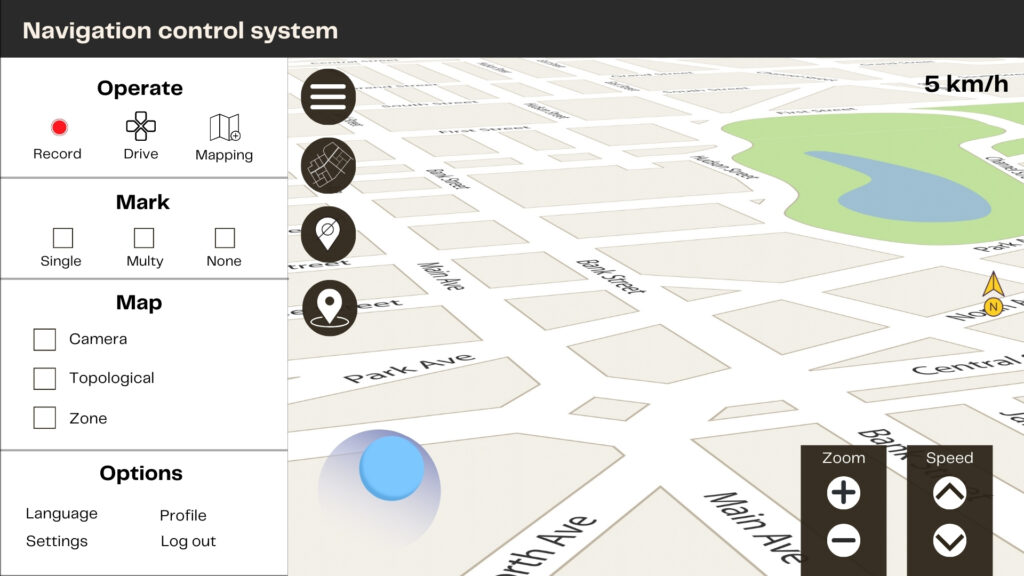This screenshot has width=1024, height=576.
Task: Check the Camera option under Map
Action: tap(44, 339)
